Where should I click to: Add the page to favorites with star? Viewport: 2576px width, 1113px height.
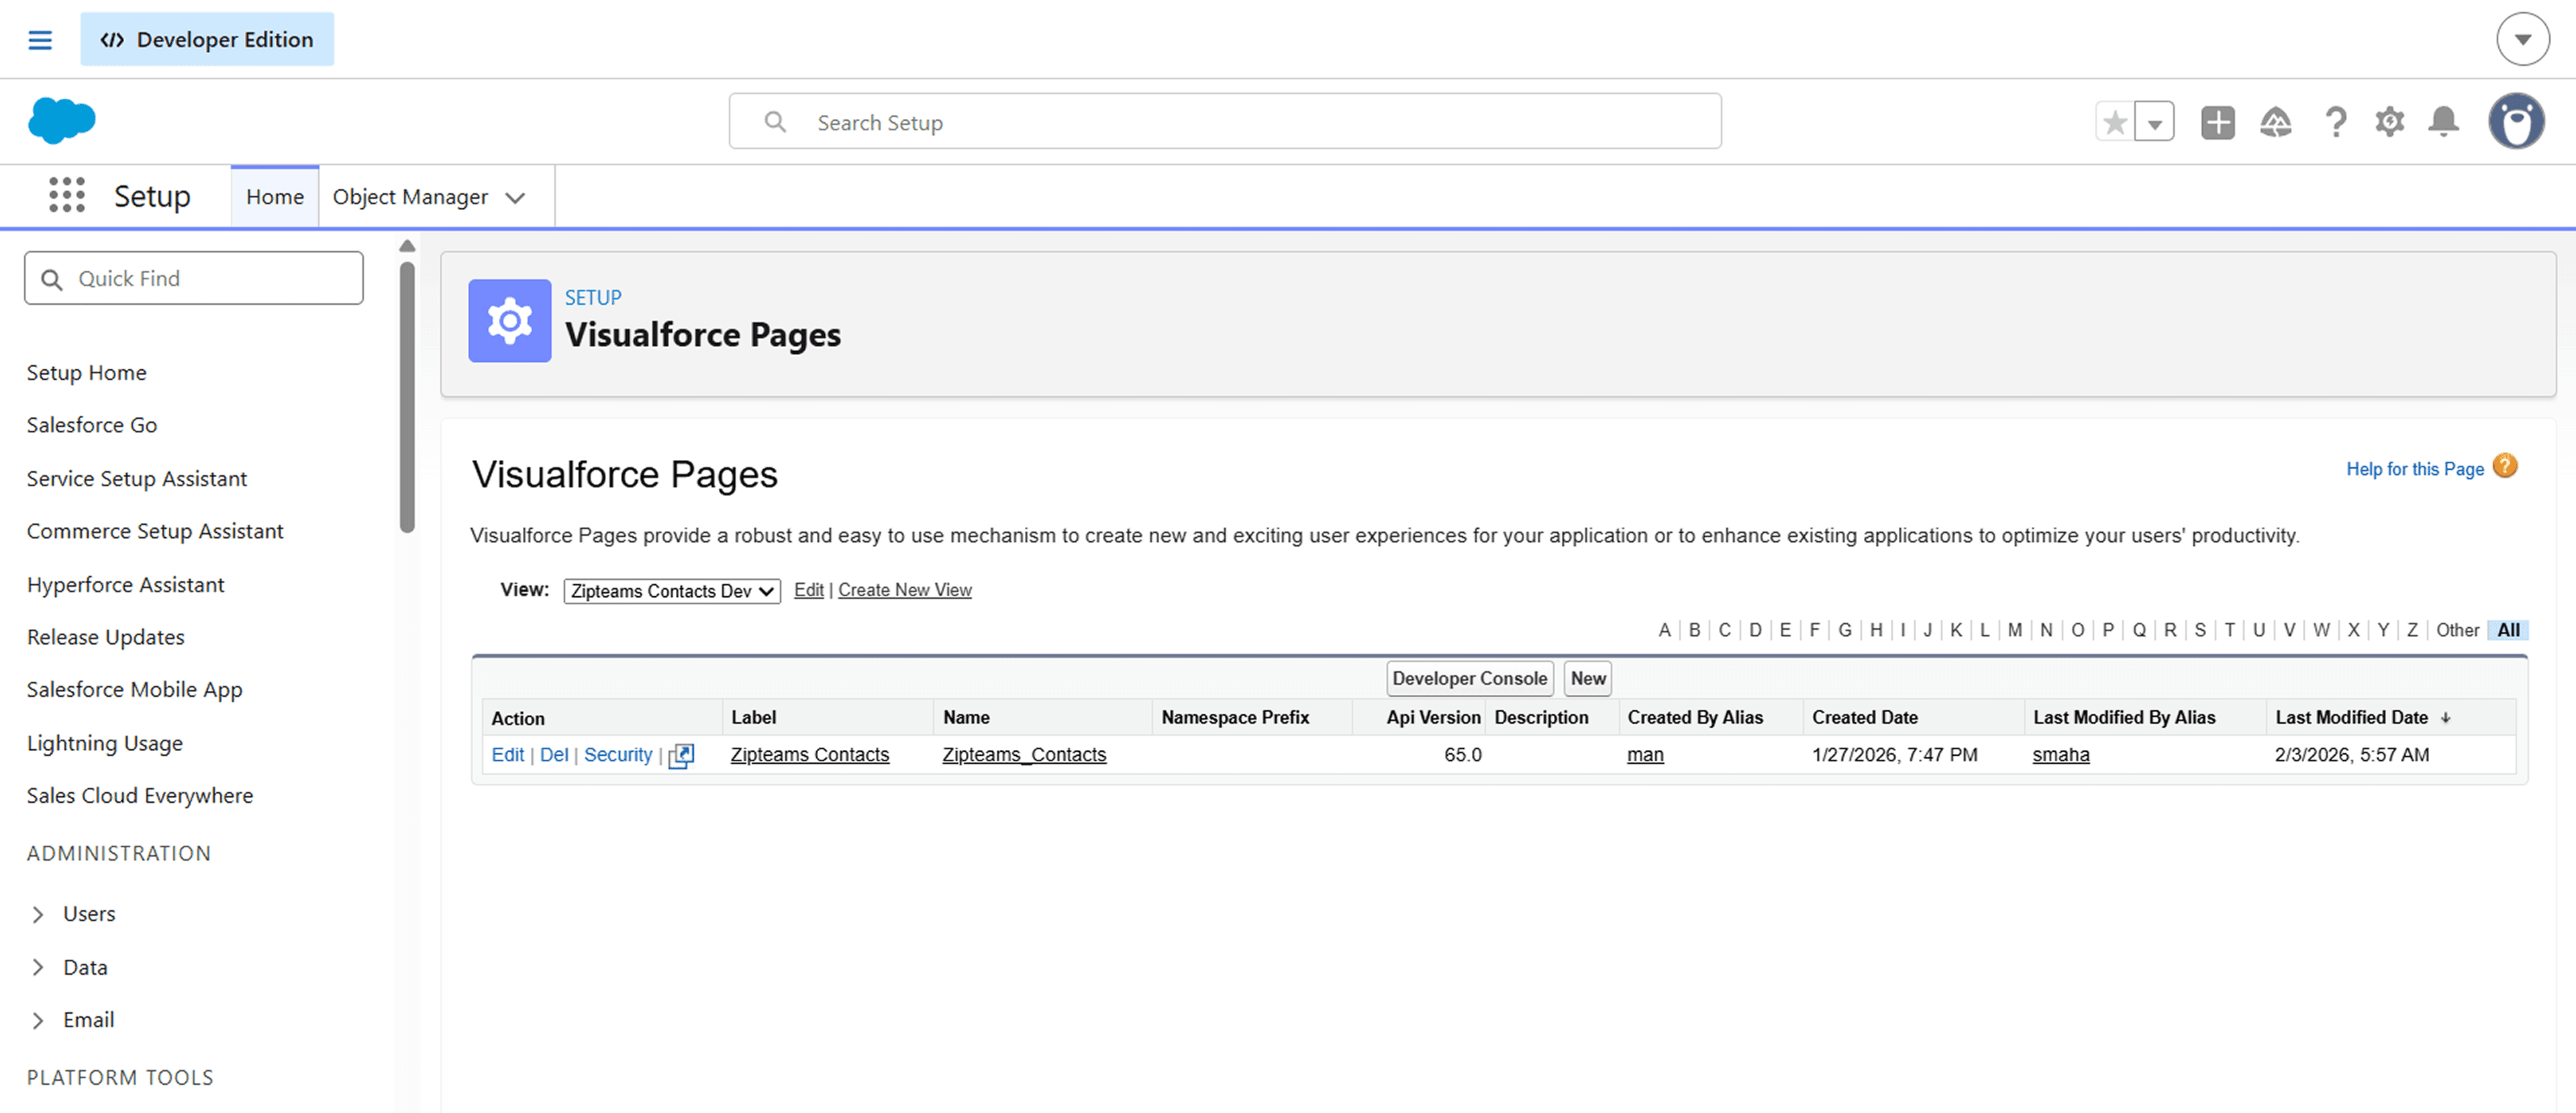pyautogui.click(x=2114, y=122)
